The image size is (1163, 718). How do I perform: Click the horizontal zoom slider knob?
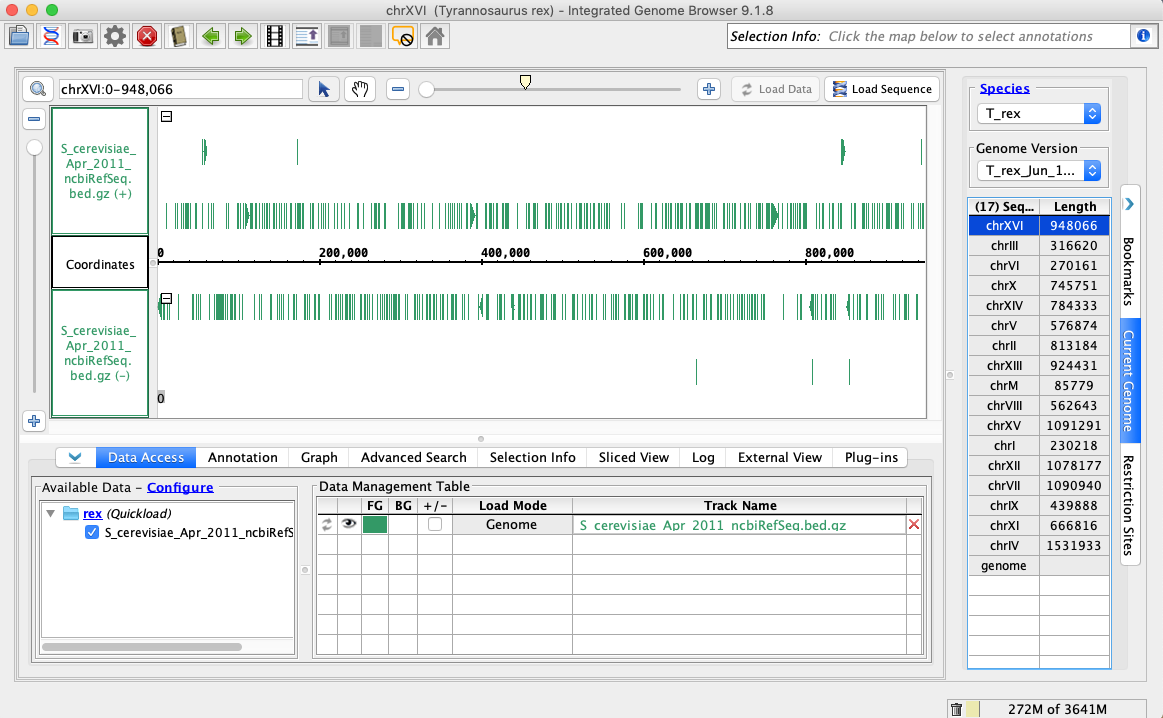click(426, 90)
